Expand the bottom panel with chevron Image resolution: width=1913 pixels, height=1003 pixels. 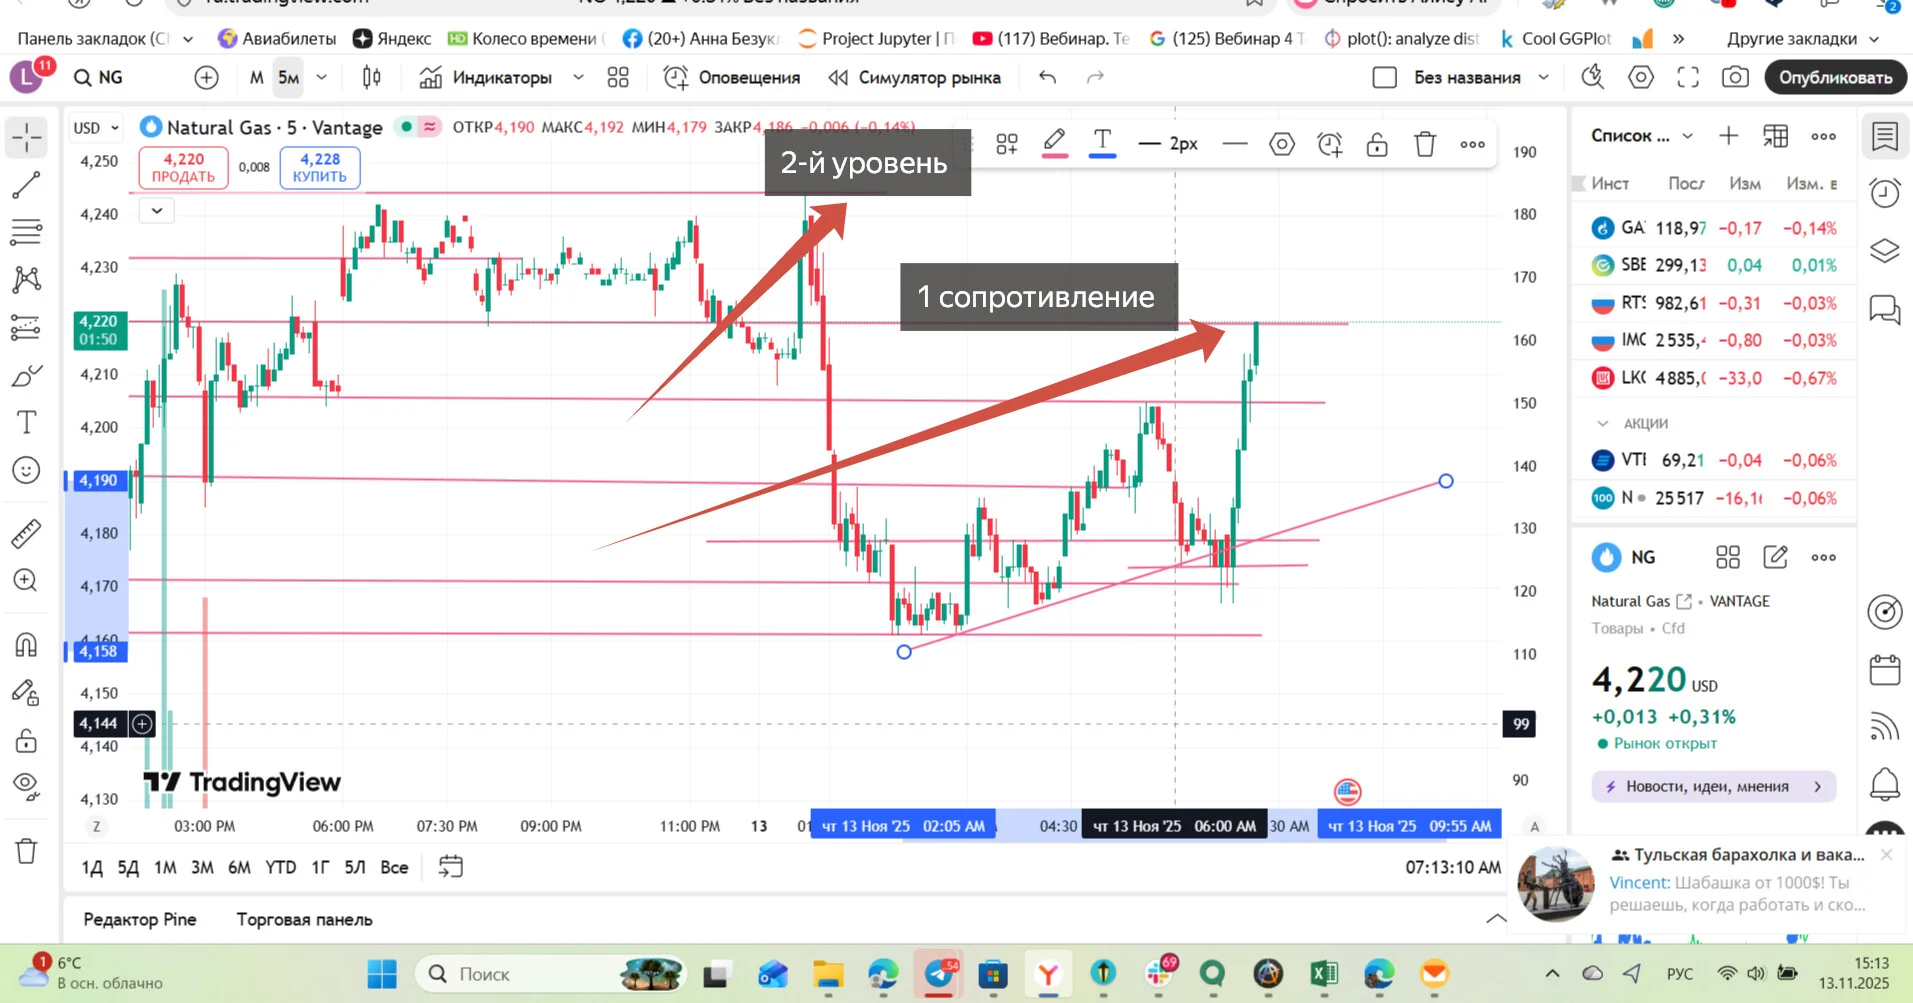(1496, 919)
